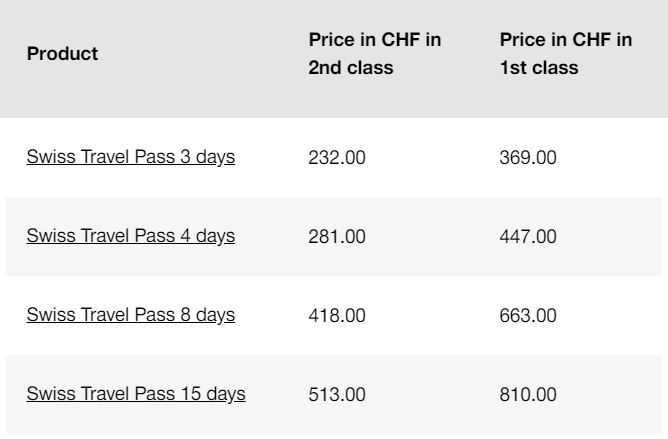Visit the Swiss Travel Pass 15 days link
Image resolution: width=668 pixels, height=439 pixels.
pyautogui.click(x=136, y=394)
